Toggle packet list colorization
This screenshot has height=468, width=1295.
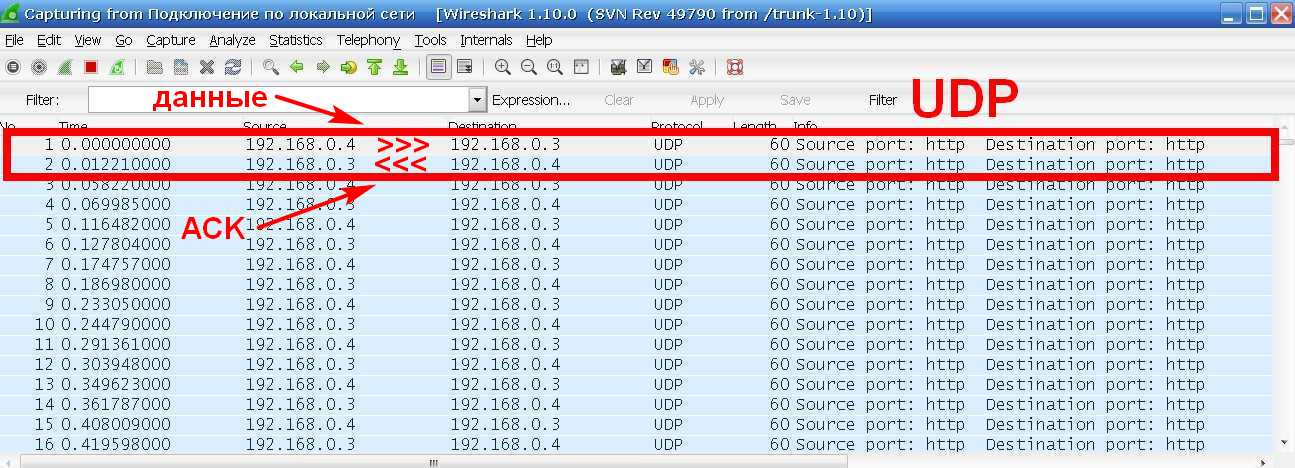(x=437, y=67)
